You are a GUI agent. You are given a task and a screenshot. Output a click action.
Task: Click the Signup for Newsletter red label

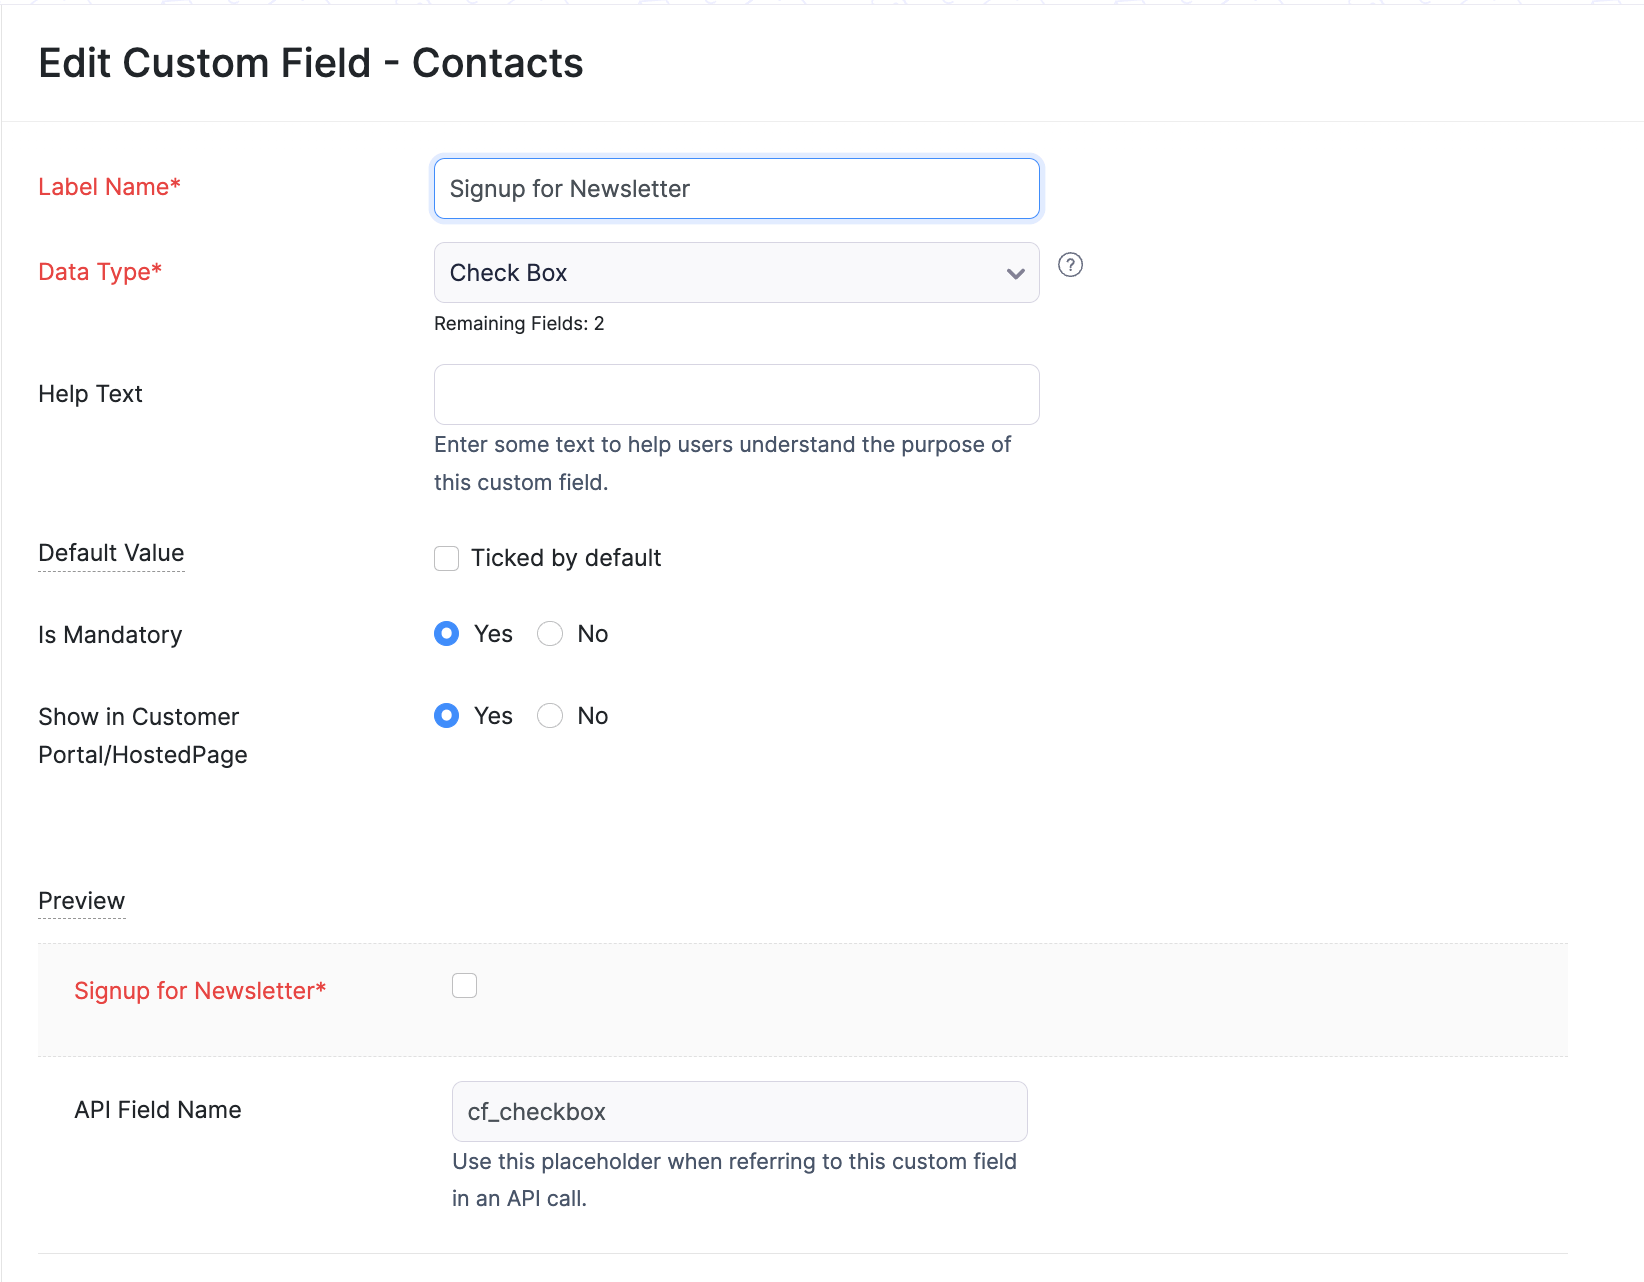[199, 990]
